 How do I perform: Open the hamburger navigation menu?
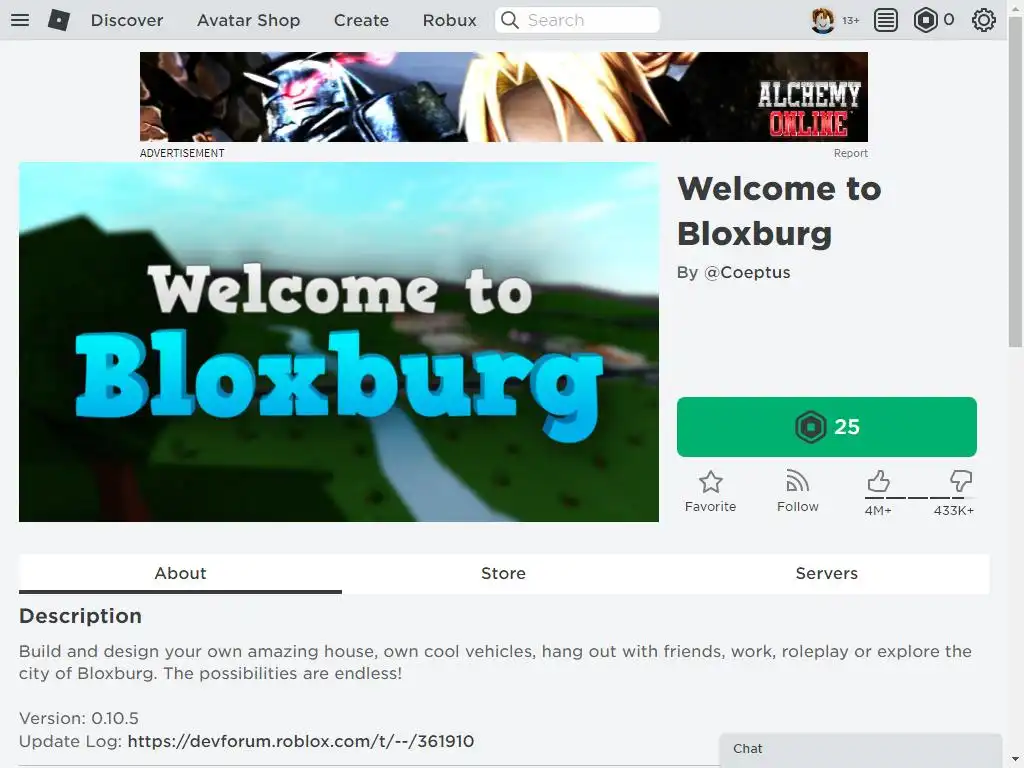[x=20, y=20]
